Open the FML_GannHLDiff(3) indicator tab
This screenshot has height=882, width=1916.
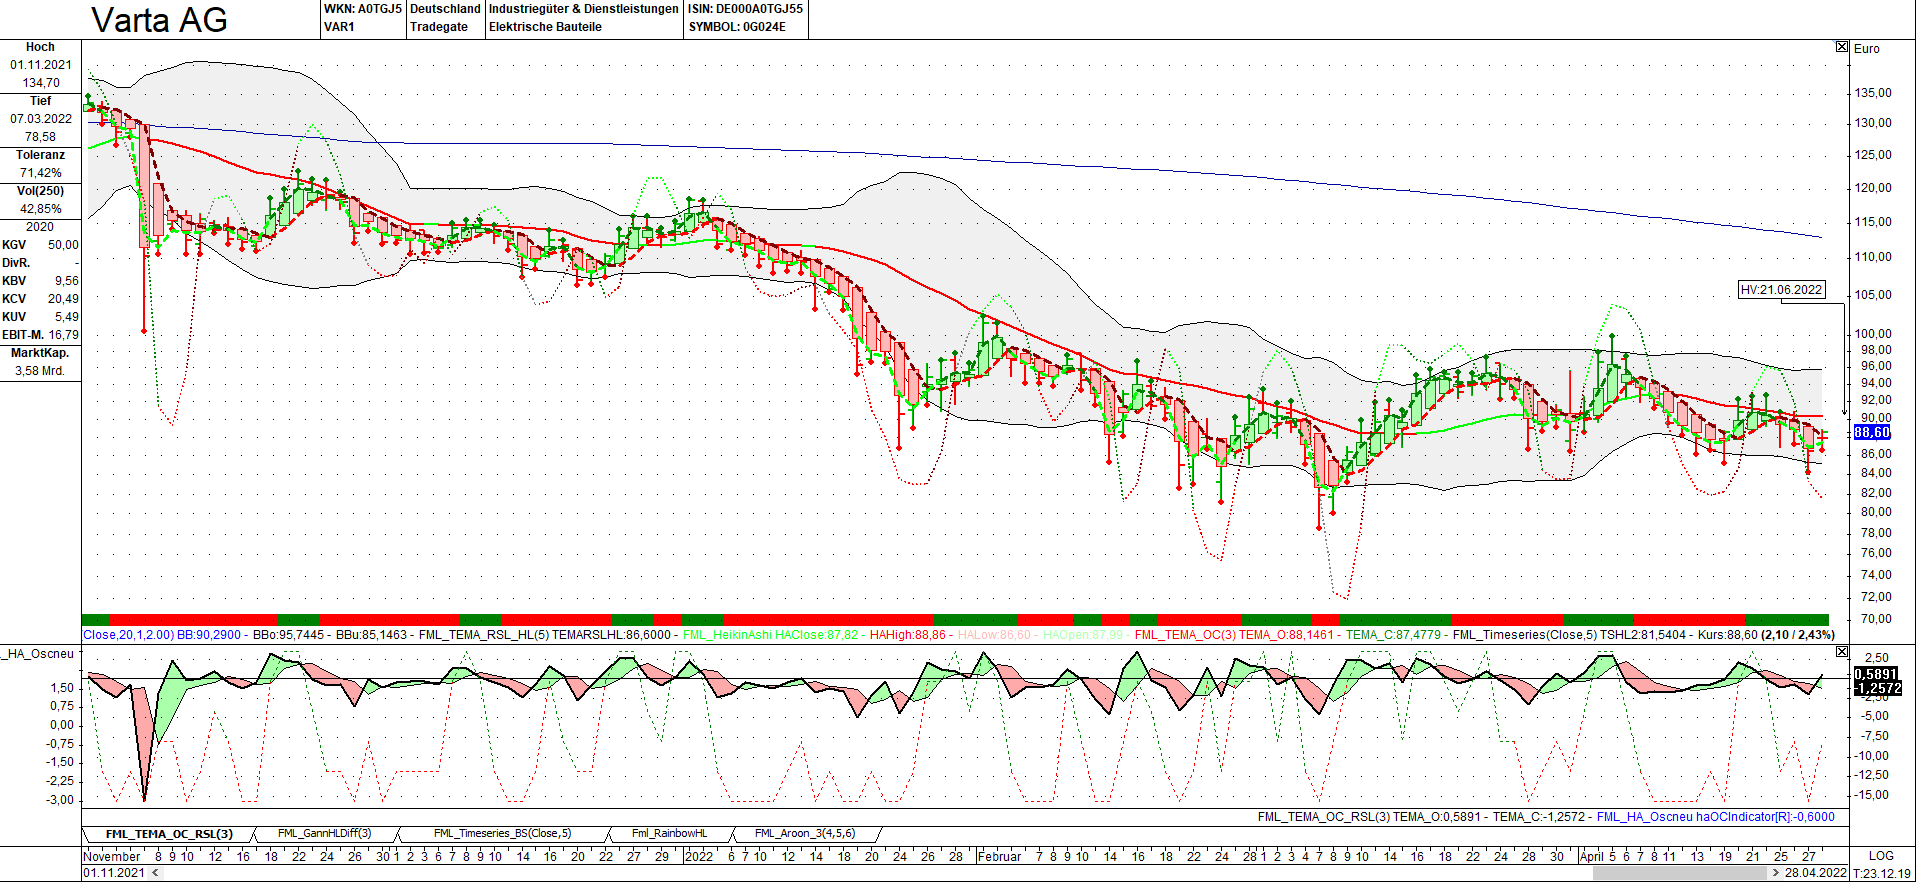[324, 834]
